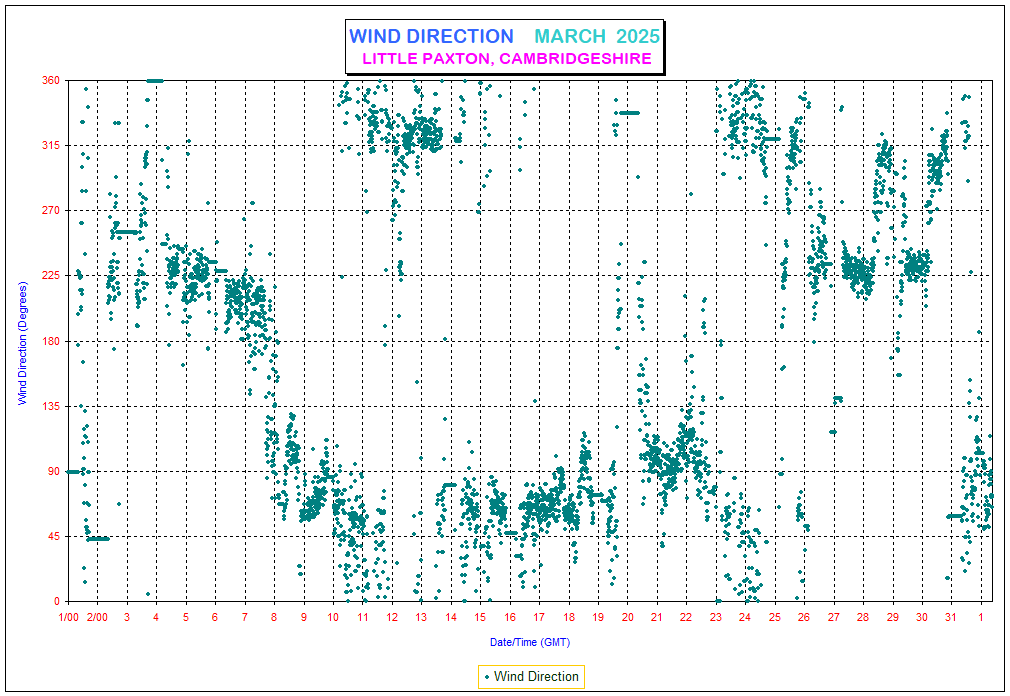Click the 315 label on the degrees axis
1010x696 pixels.
click(52, 146)
